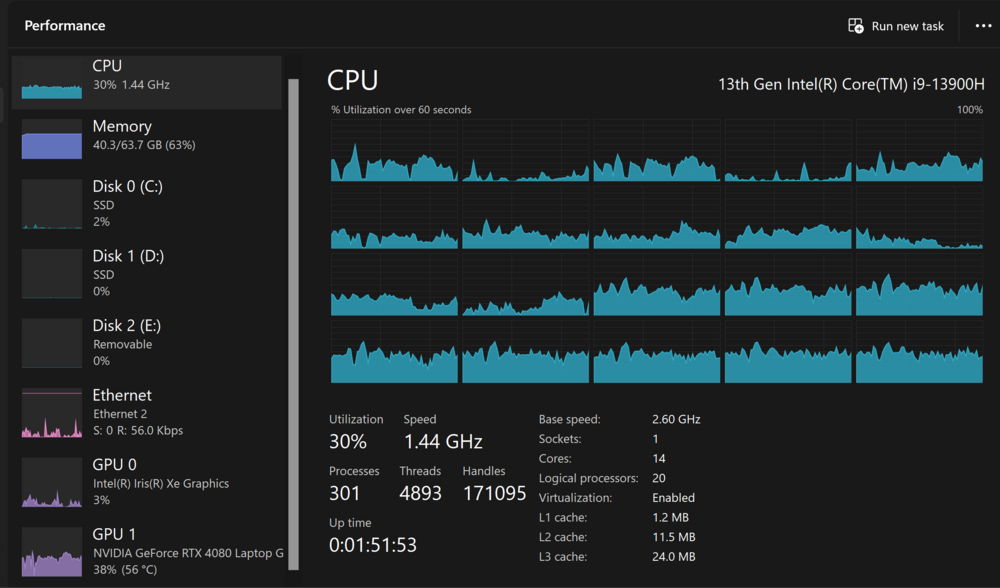The width and height of the screenshot is (1000, 588).
Task: Open the three-dot more options menu
Action: 983,26
